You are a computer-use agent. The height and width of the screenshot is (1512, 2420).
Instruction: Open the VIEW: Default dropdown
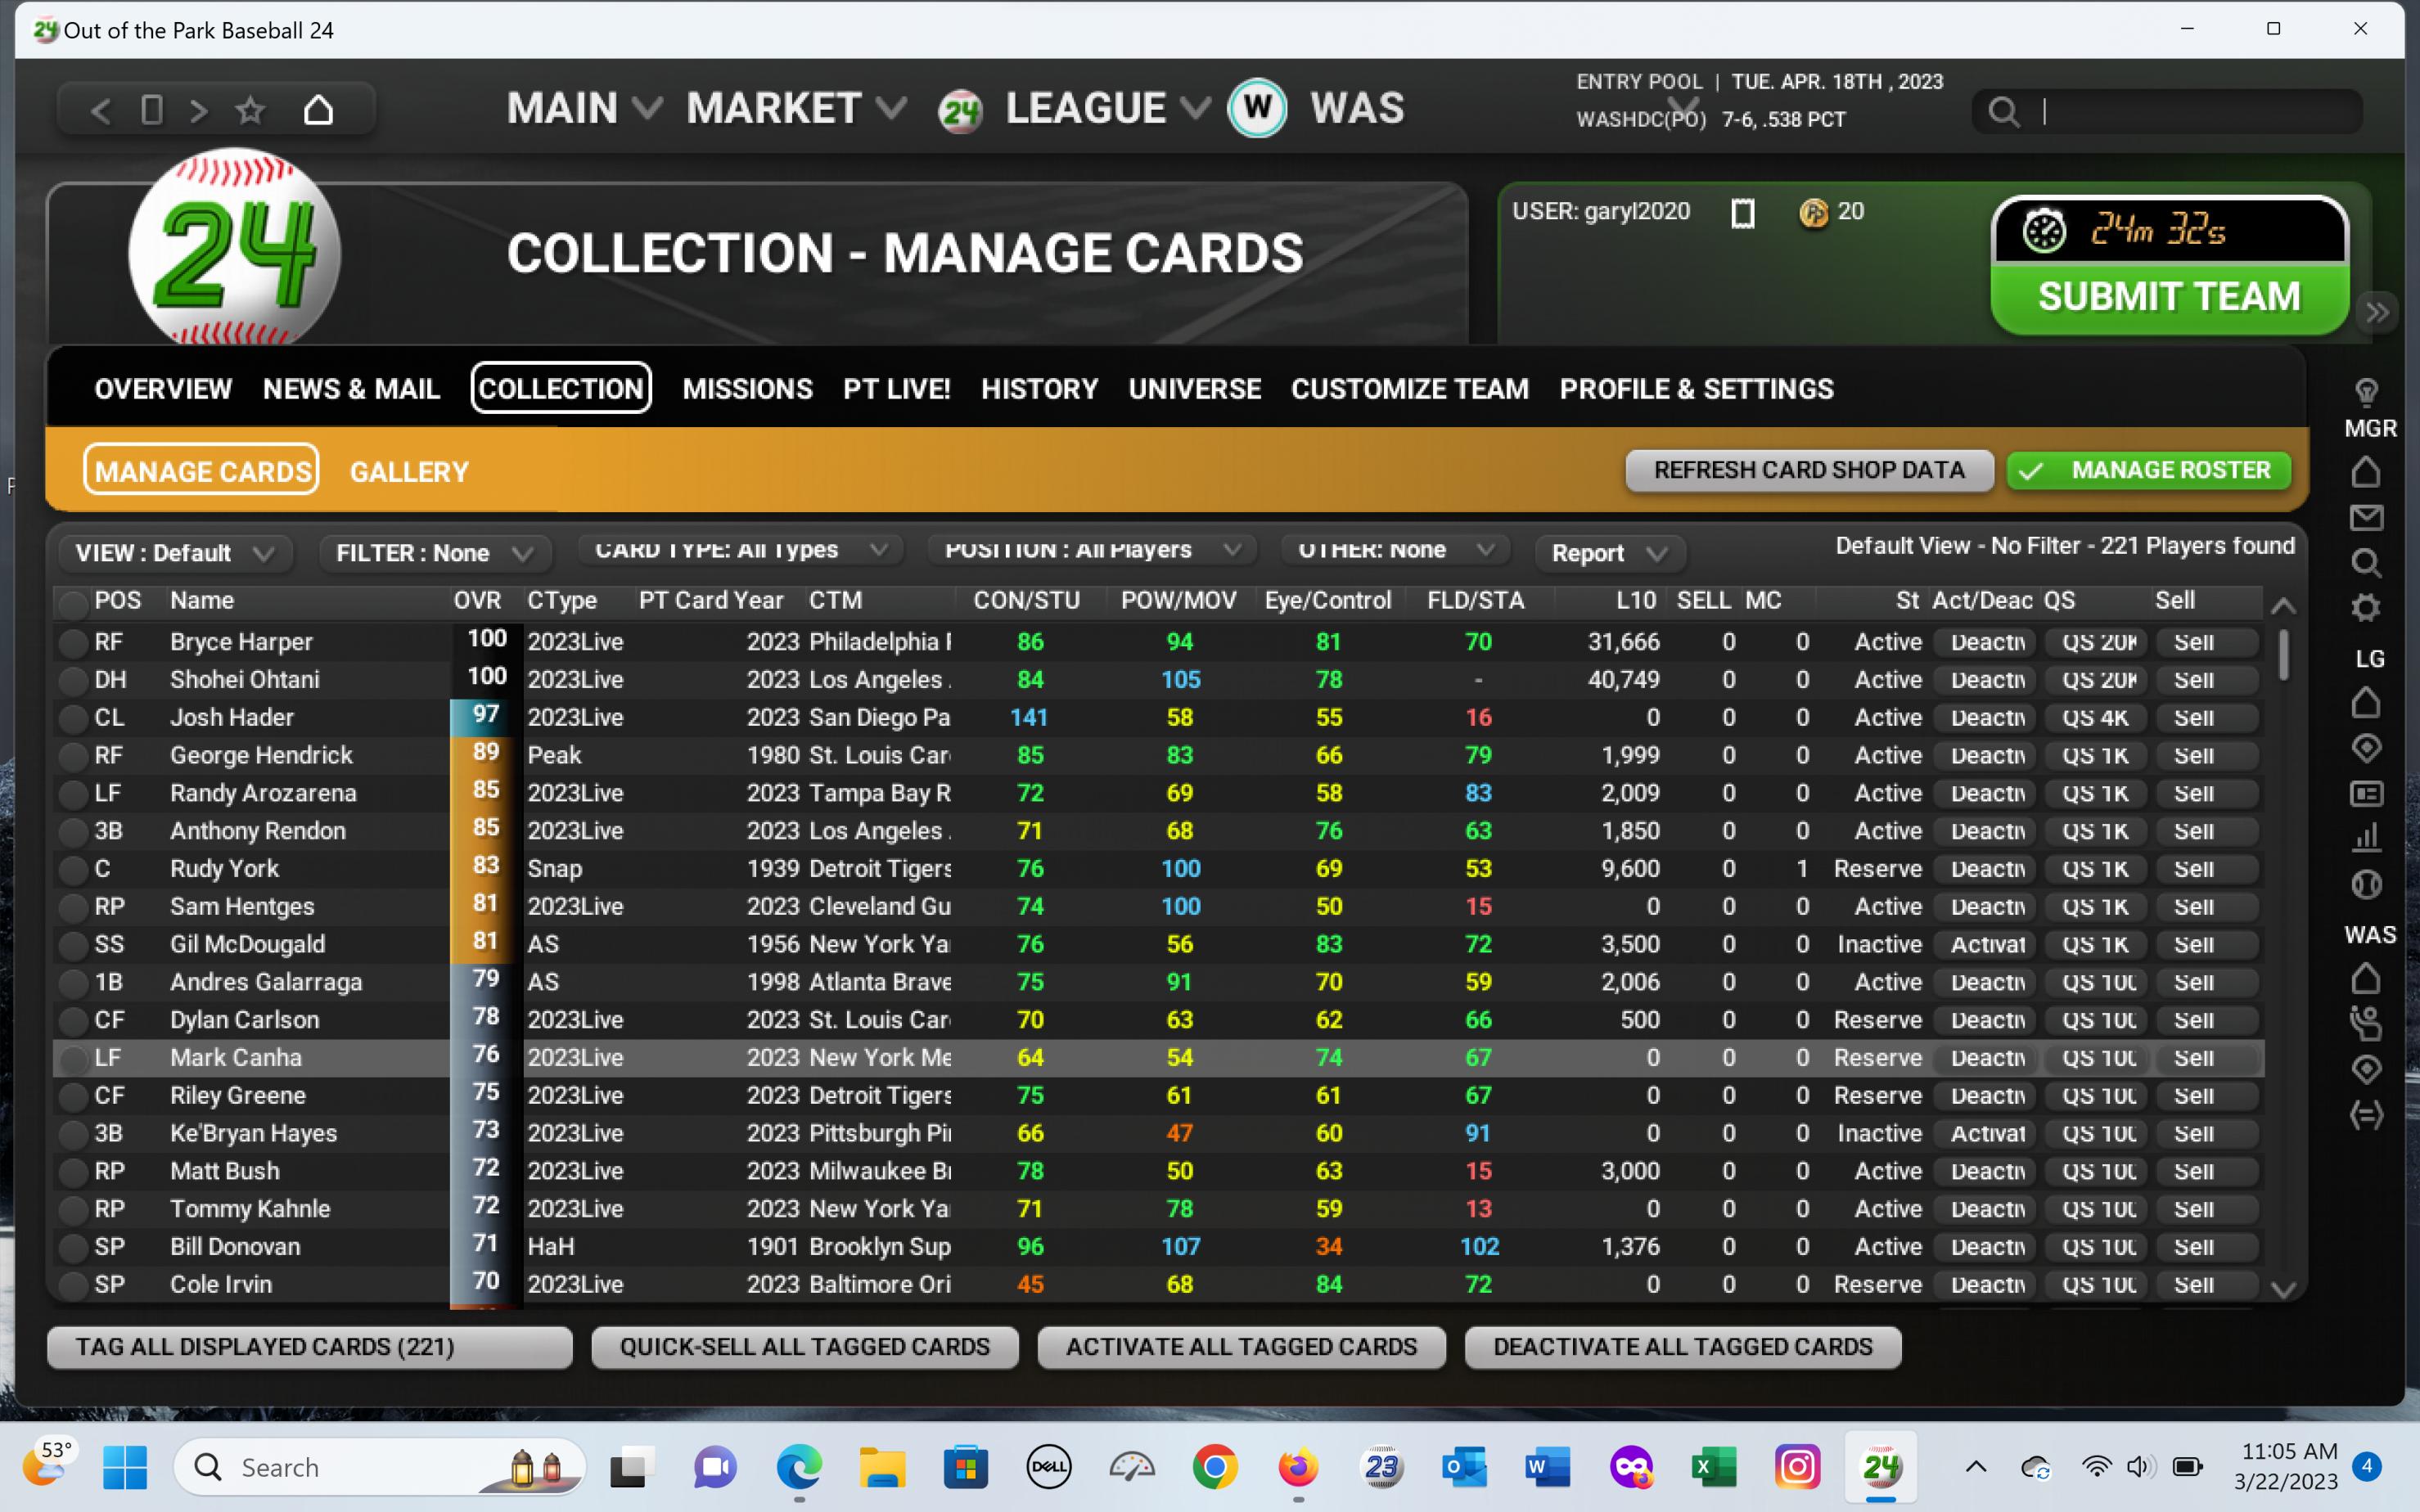176,553
